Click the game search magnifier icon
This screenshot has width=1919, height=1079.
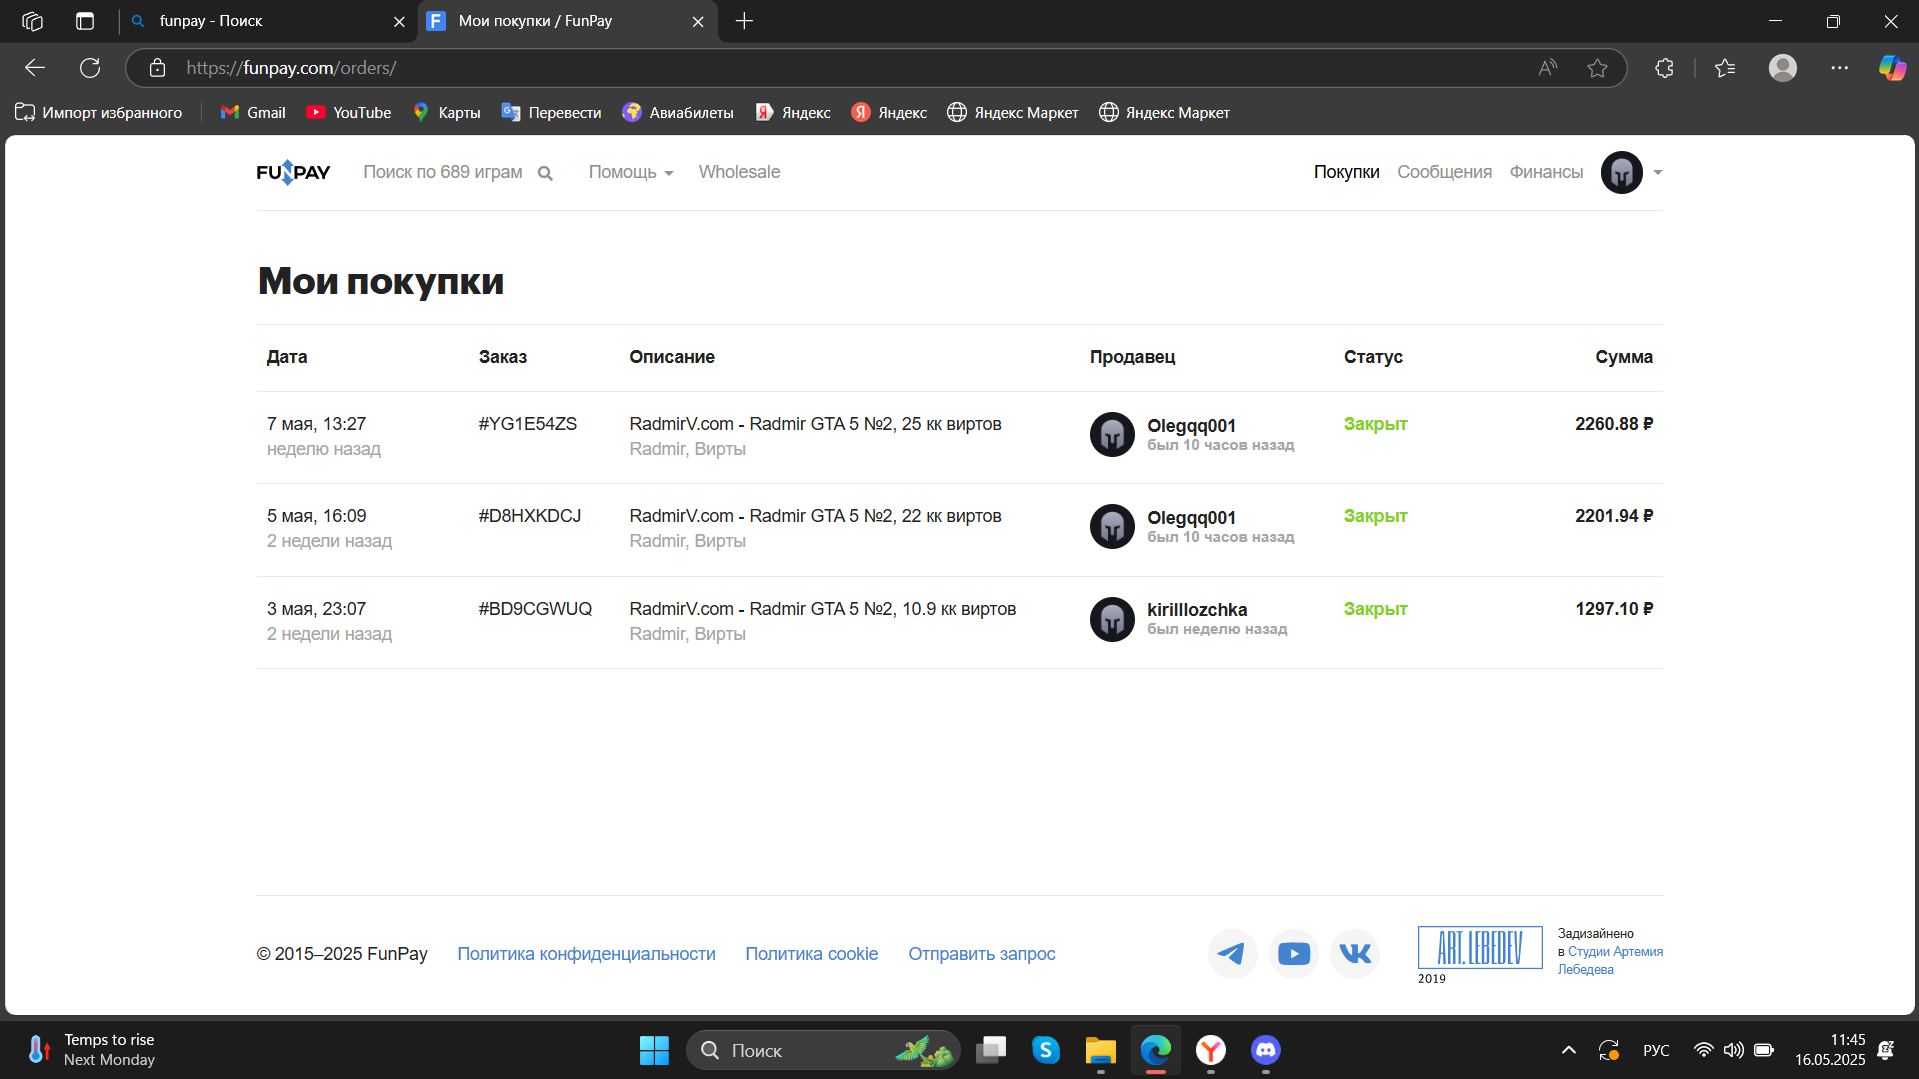click(545, 173)
